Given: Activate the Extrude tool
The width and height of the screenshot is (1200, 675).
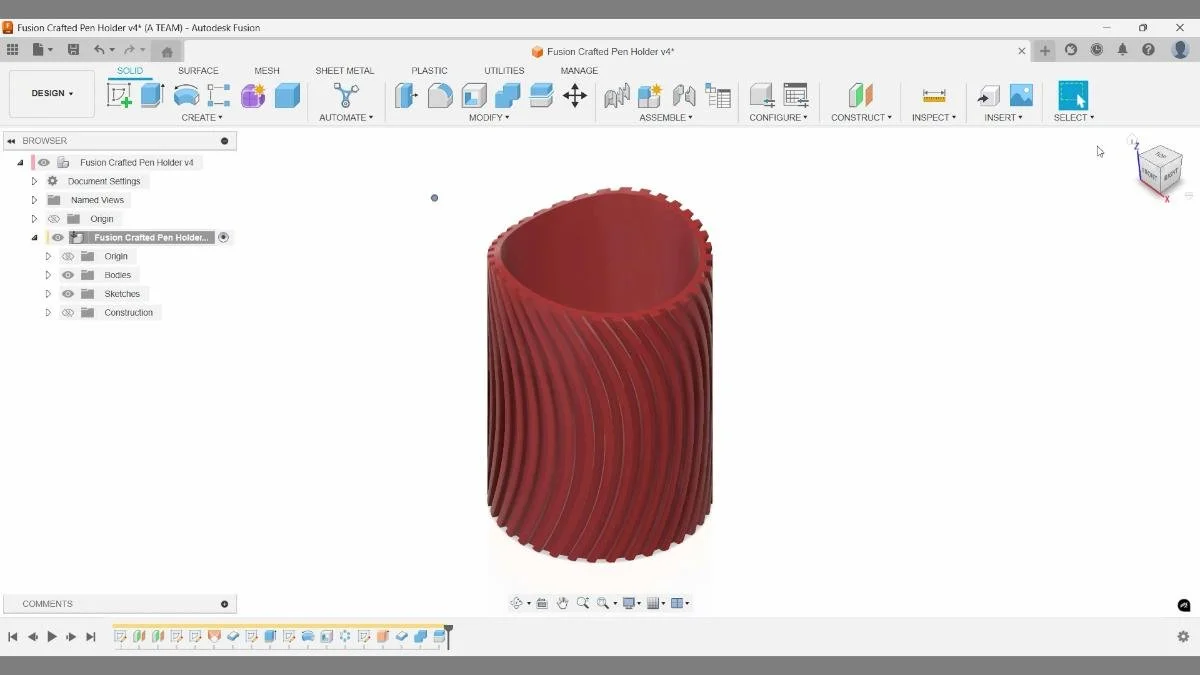Looking at the screenshot, I should [151, 94].
